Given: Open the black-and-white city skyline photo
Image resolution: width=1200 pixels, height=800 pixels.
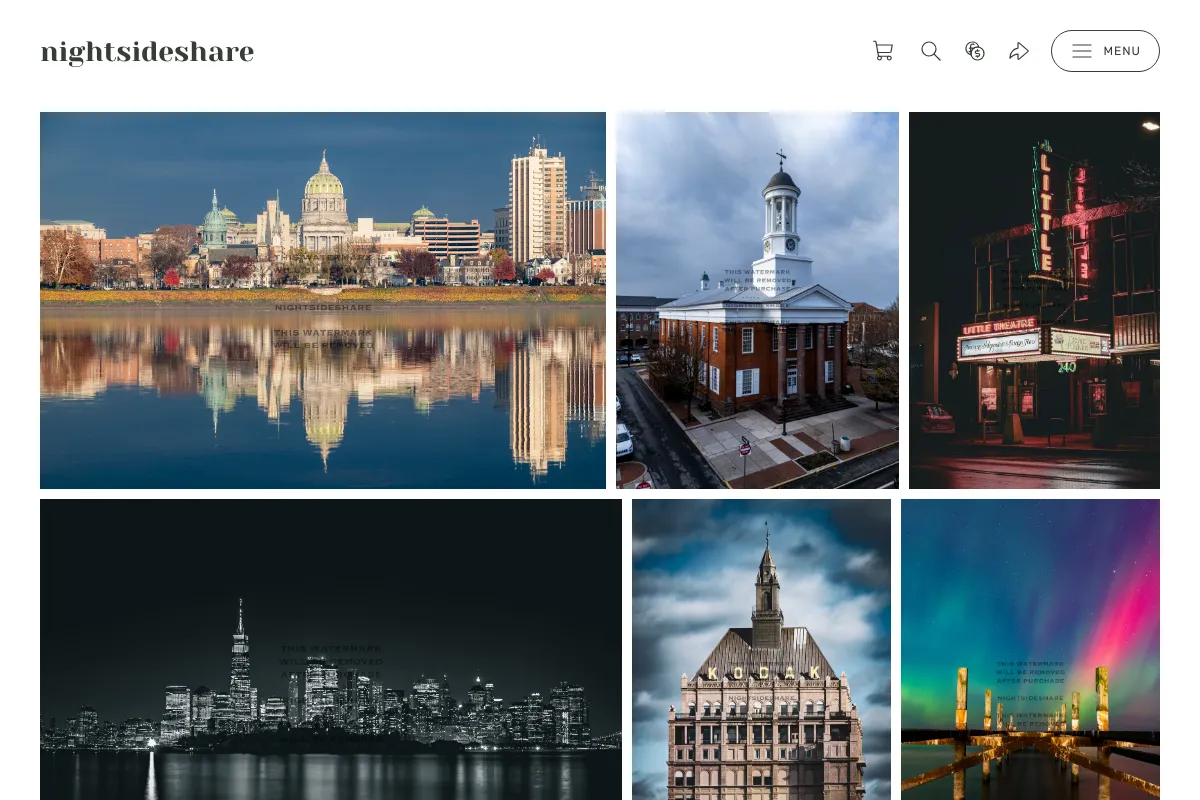Looking at the screenshot, I should 331,649.
